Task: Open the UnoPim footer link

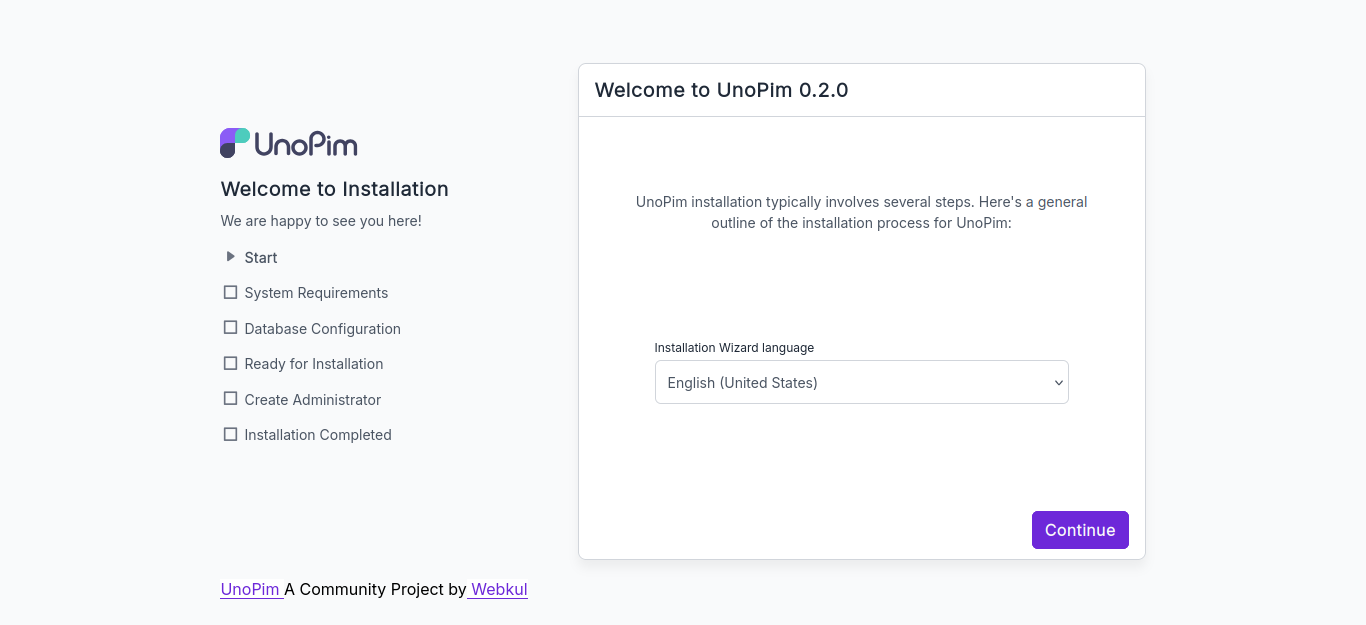Action: point(250,589)
